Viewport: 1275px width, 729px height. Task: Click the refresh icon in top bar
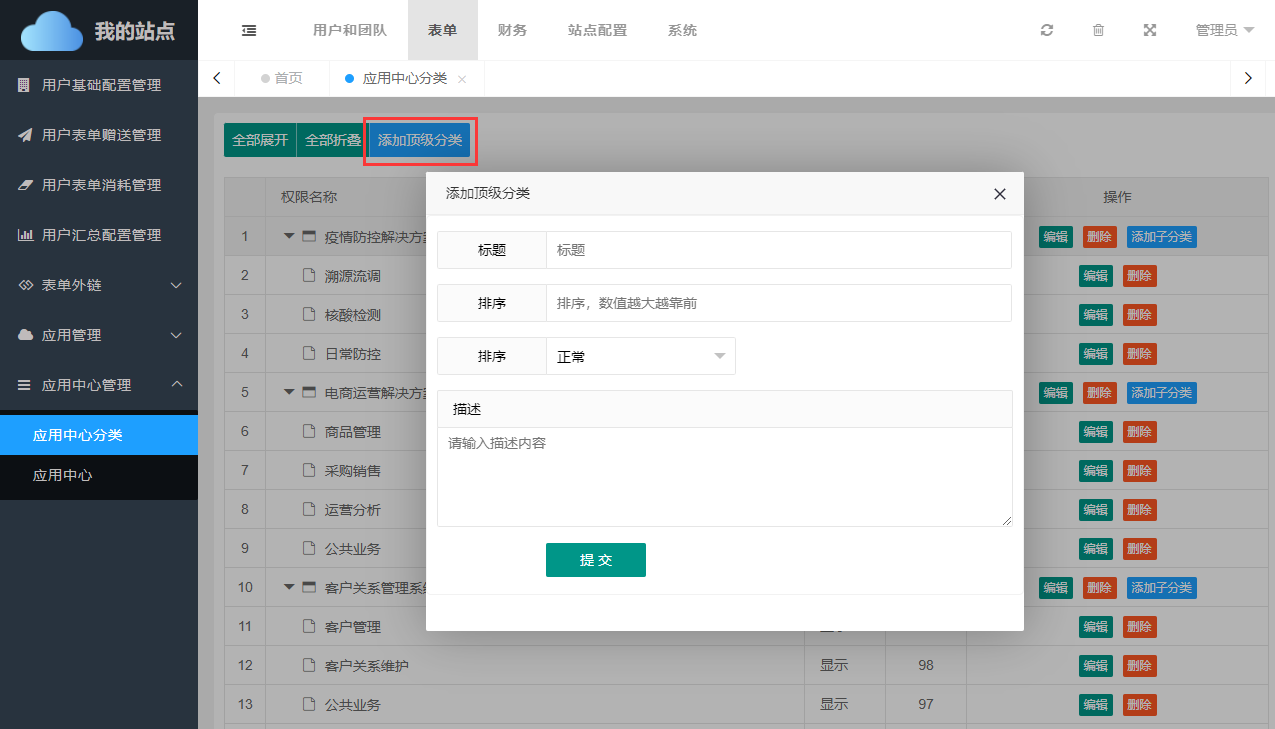pyautogui.click(x=1047, y=30)
